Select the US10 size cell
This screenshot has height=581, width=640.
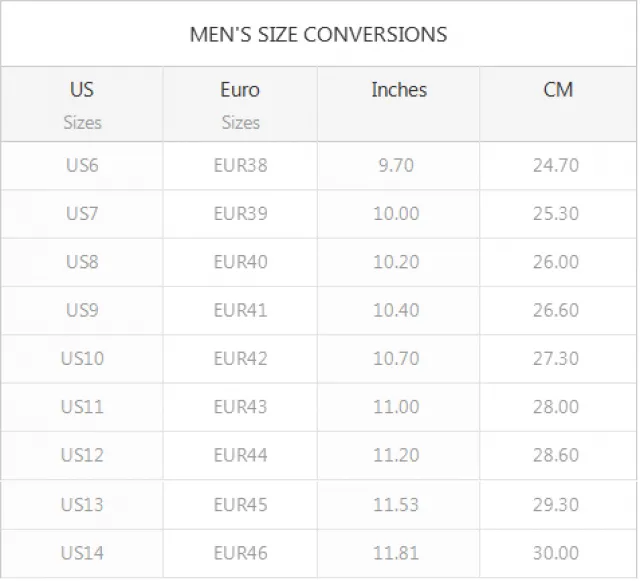[82, 358]
